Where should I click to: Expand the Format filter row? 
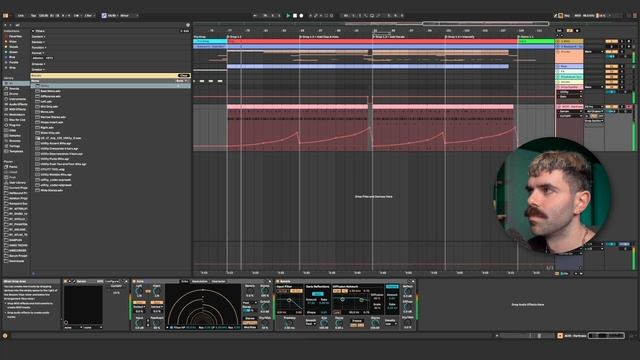pos(37,53)
